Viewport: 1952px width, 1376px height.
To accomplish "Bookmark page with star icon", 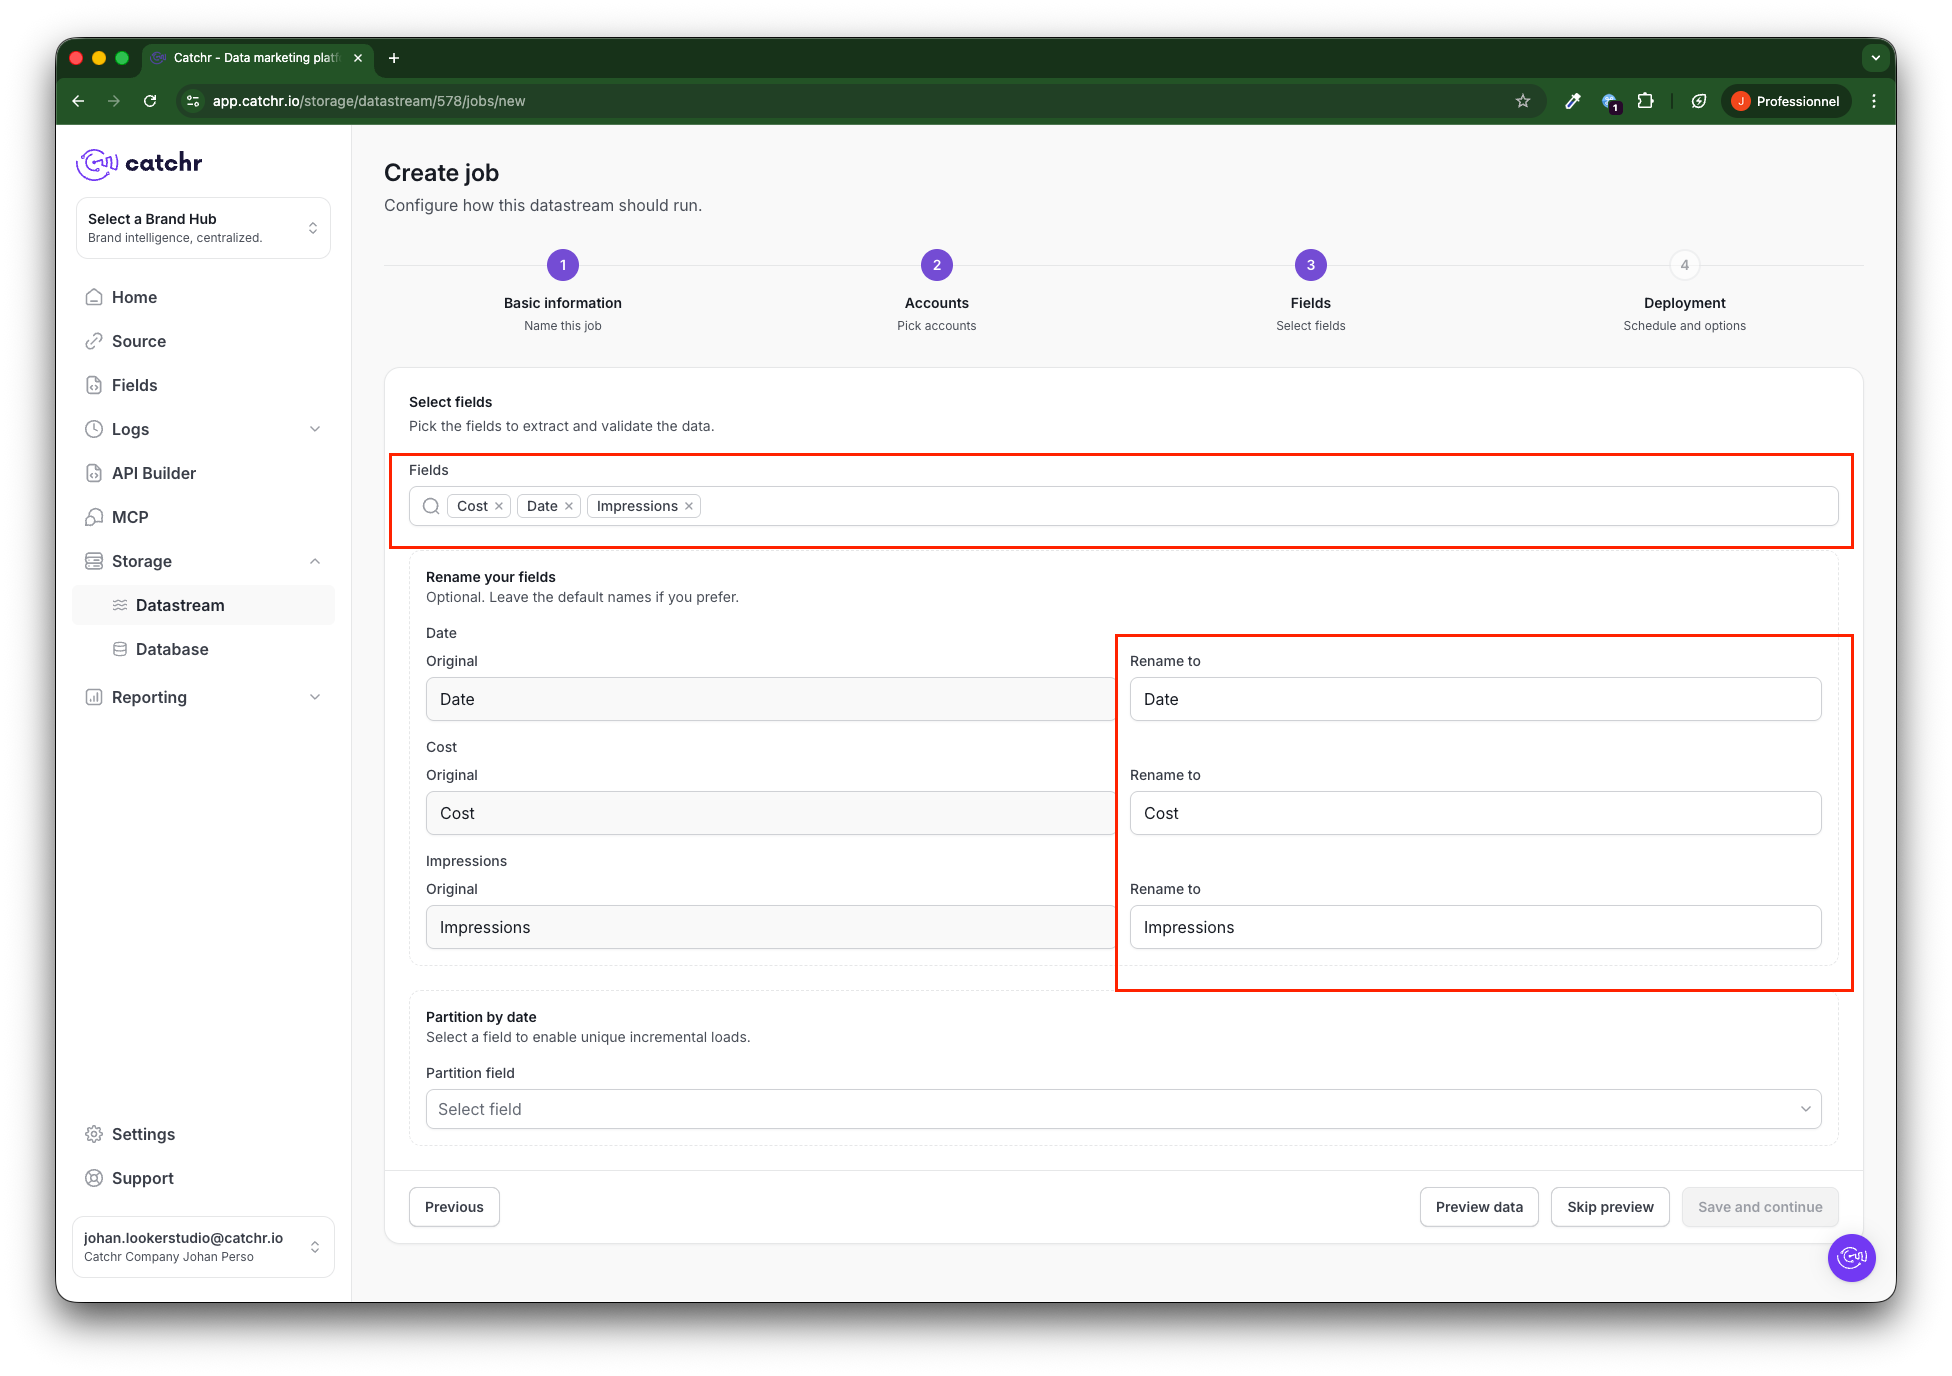I will point(1522,101).
